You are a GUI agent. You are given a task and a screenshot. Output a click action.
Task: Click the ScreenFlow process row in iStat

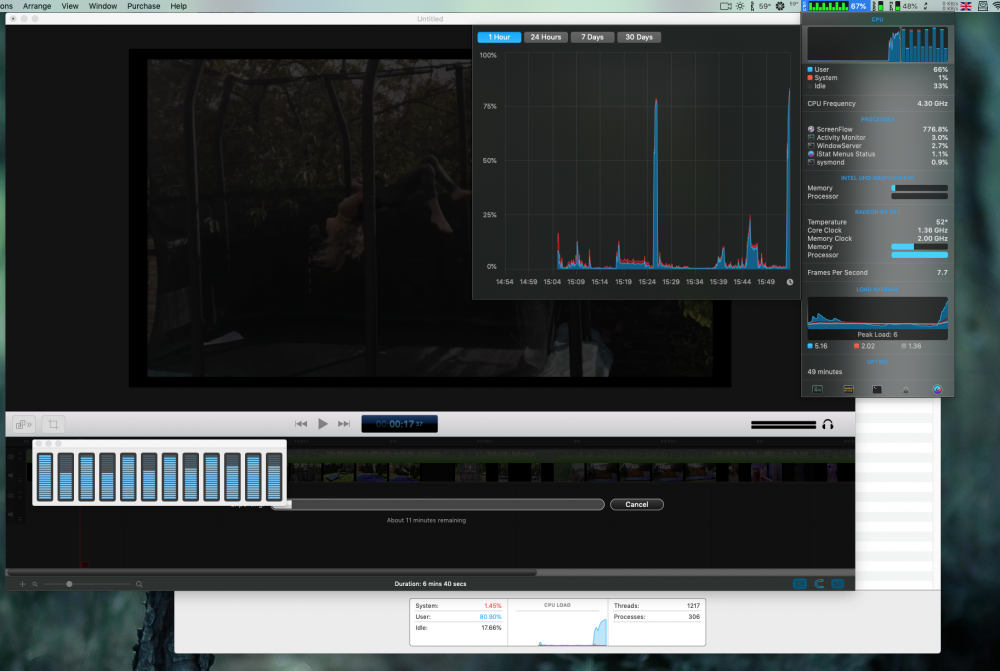coord(878,129)
